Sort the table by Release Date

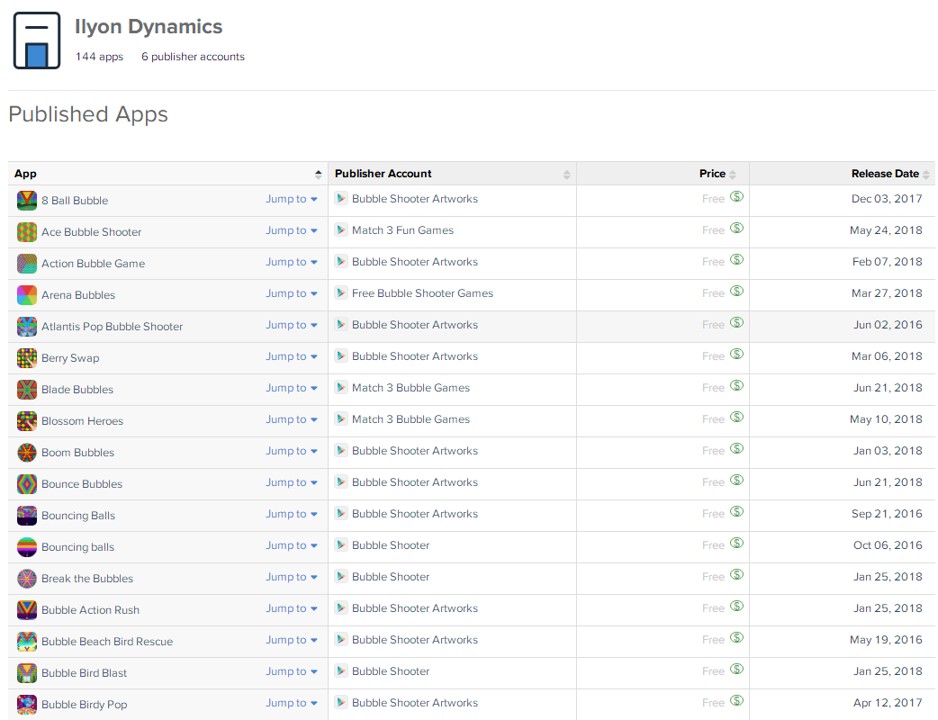(884, 174)
